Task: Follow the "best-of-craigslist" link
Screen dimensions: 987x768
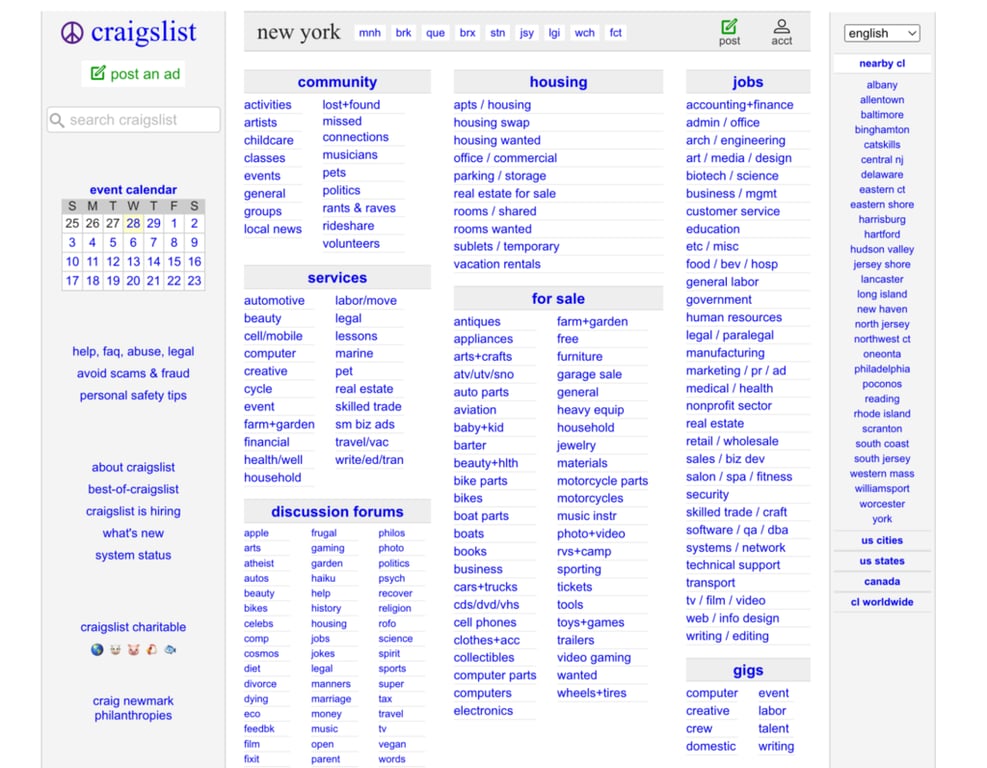Action: [x=133, y=489]
